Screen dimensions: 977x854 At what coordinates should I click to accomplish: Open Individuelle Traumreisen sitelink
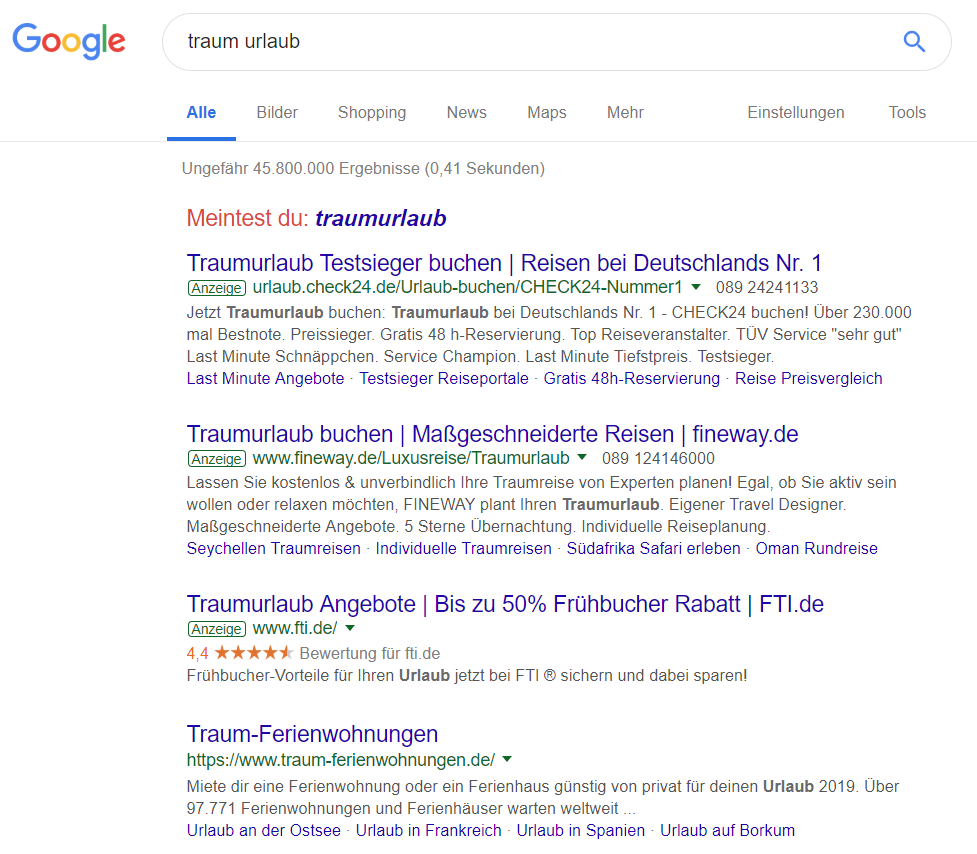point(464,549)
